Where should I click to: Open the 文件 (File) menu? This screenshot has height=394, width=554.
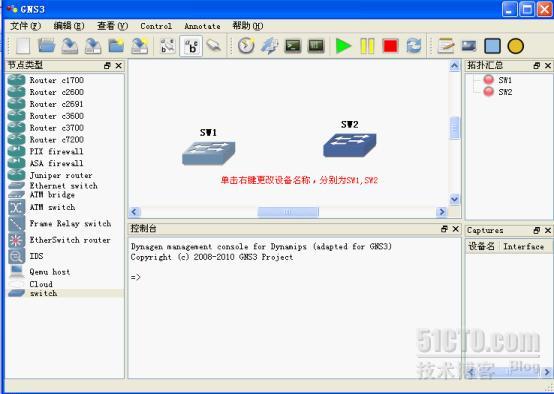[25, 26]
